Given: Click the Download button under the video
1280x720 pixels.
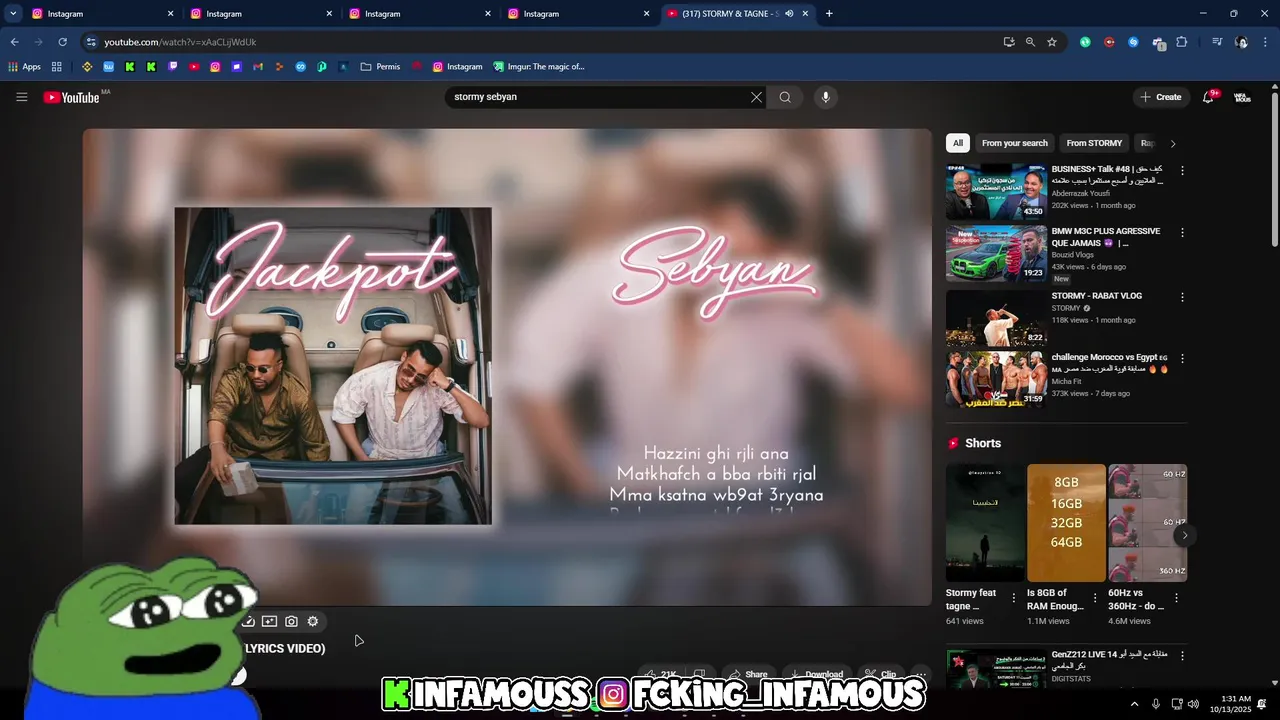Looking at the screenshot, I should point(816,675).
